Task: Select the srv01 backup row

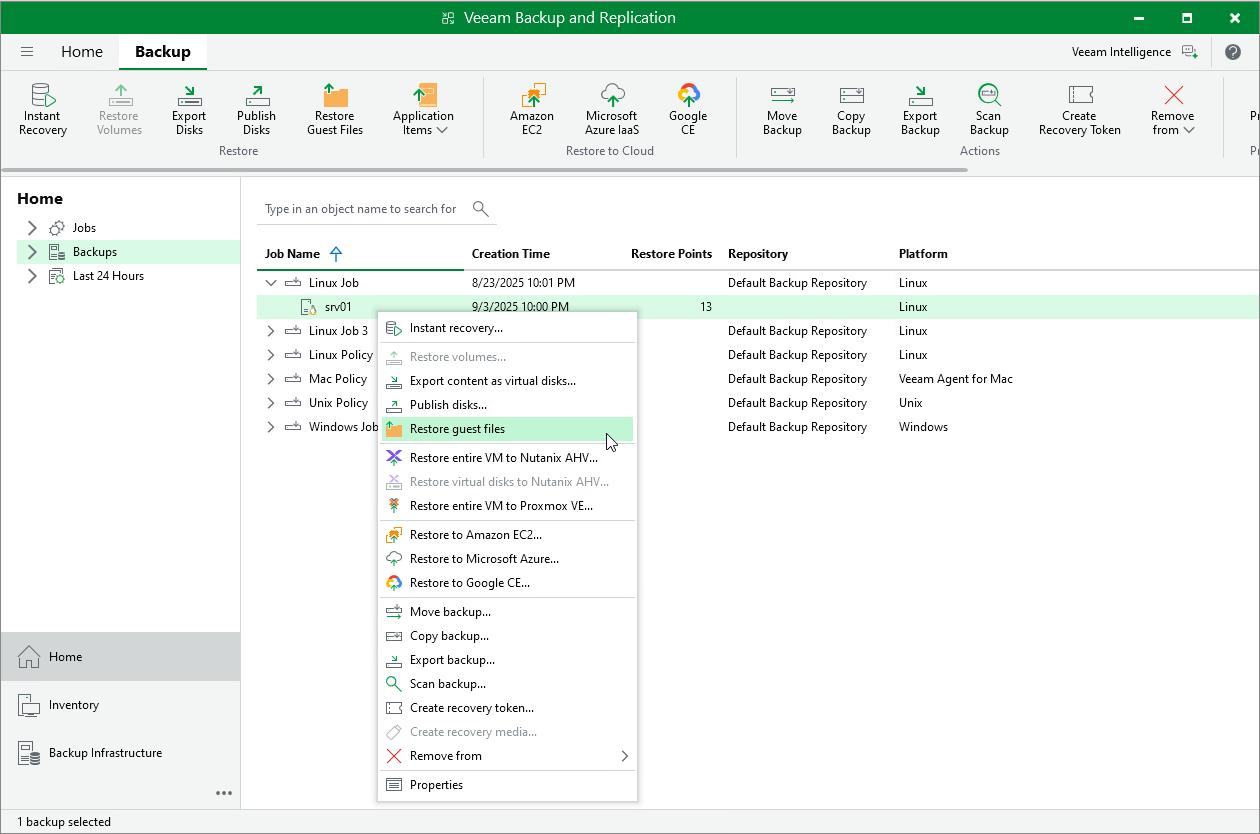Action: point(758,307)
